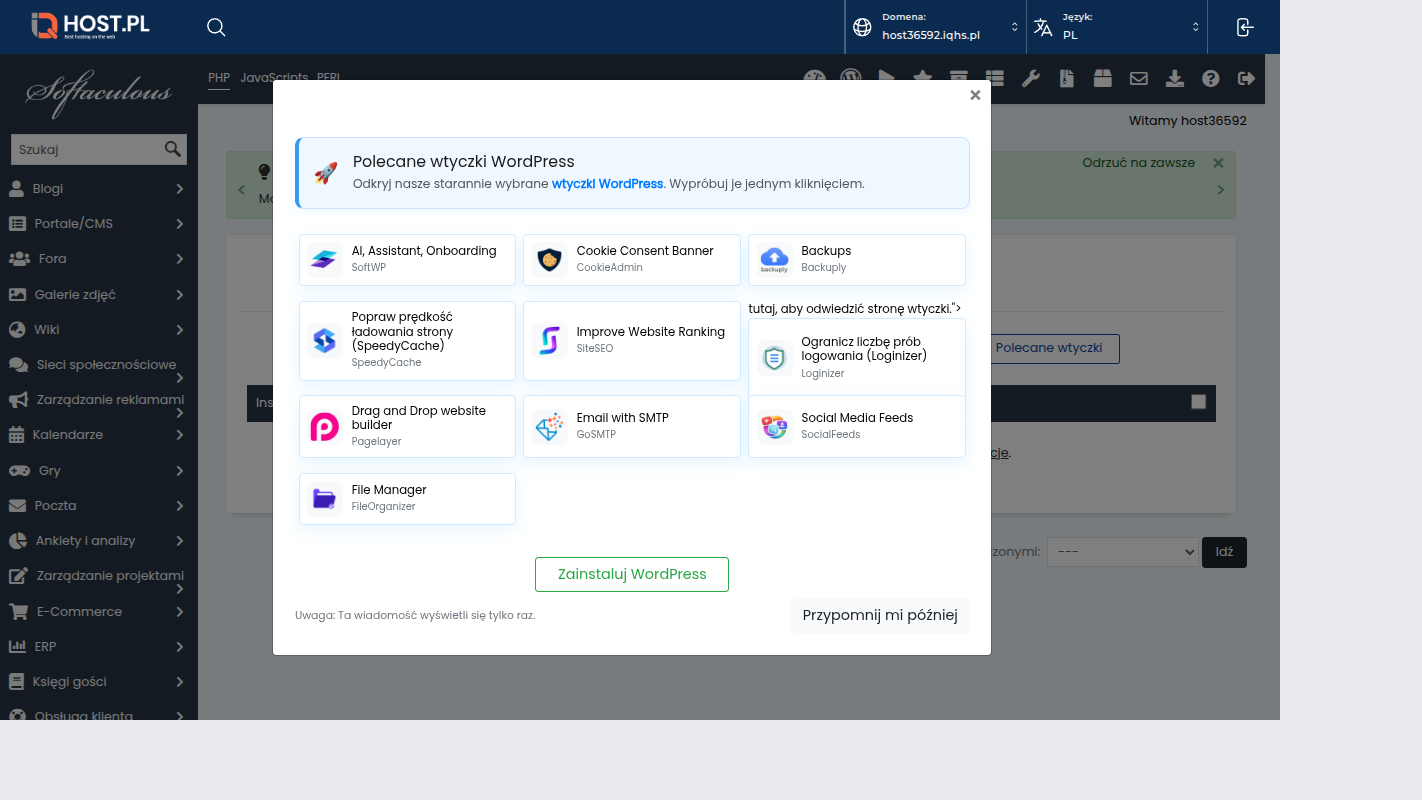Image resolution: width=1422 pixels, height=800 pixels.
Task: Click the Zainstaluj WordPress button
Action: point(632,574)
